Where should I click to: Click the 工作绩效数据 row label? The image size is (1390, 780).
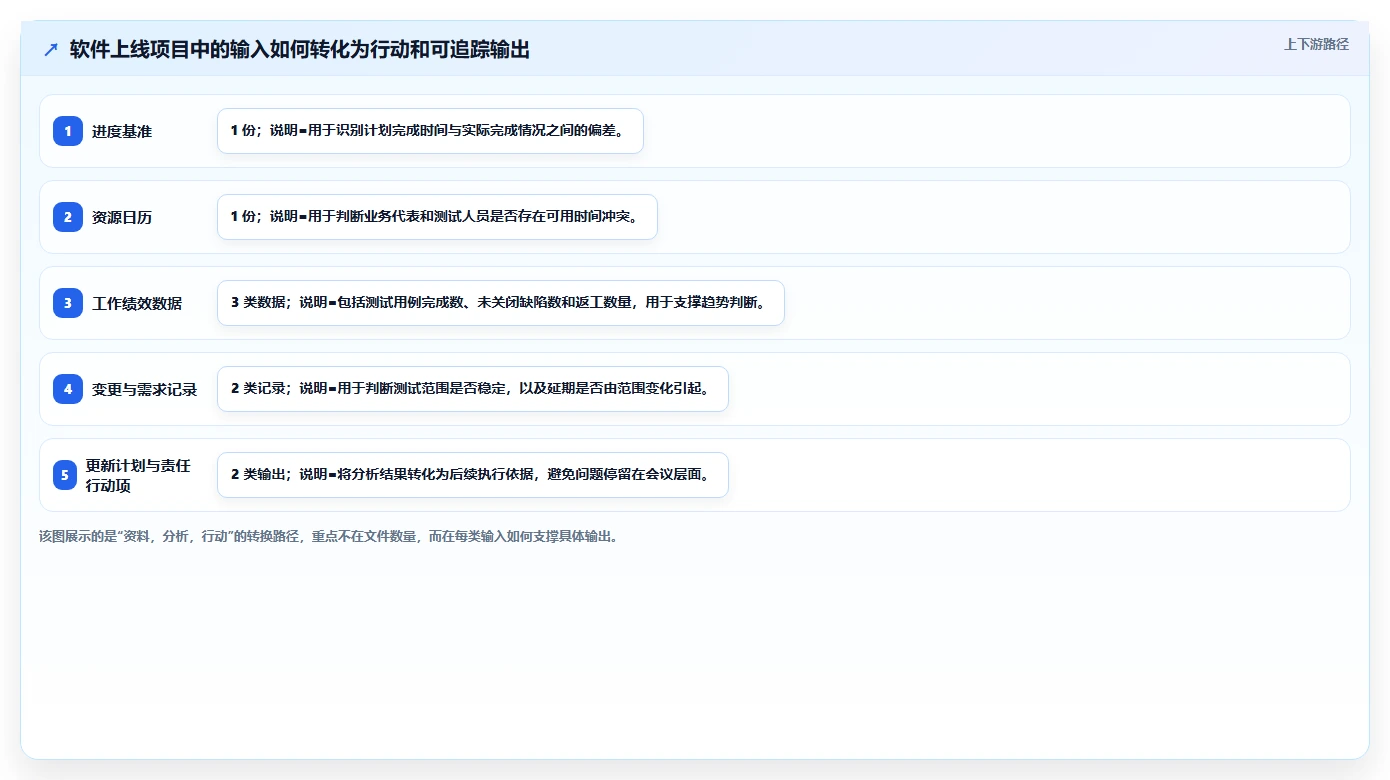[137, 303]
